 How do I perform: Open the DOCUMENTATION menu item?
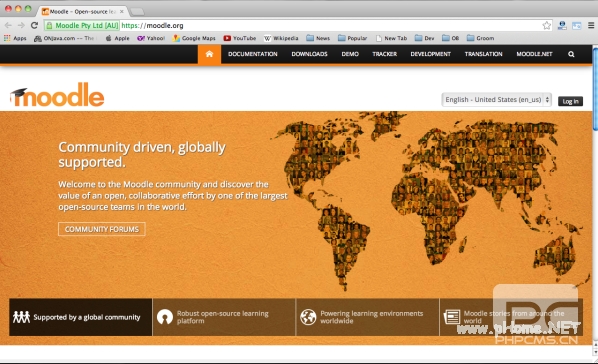coord(252,54)
